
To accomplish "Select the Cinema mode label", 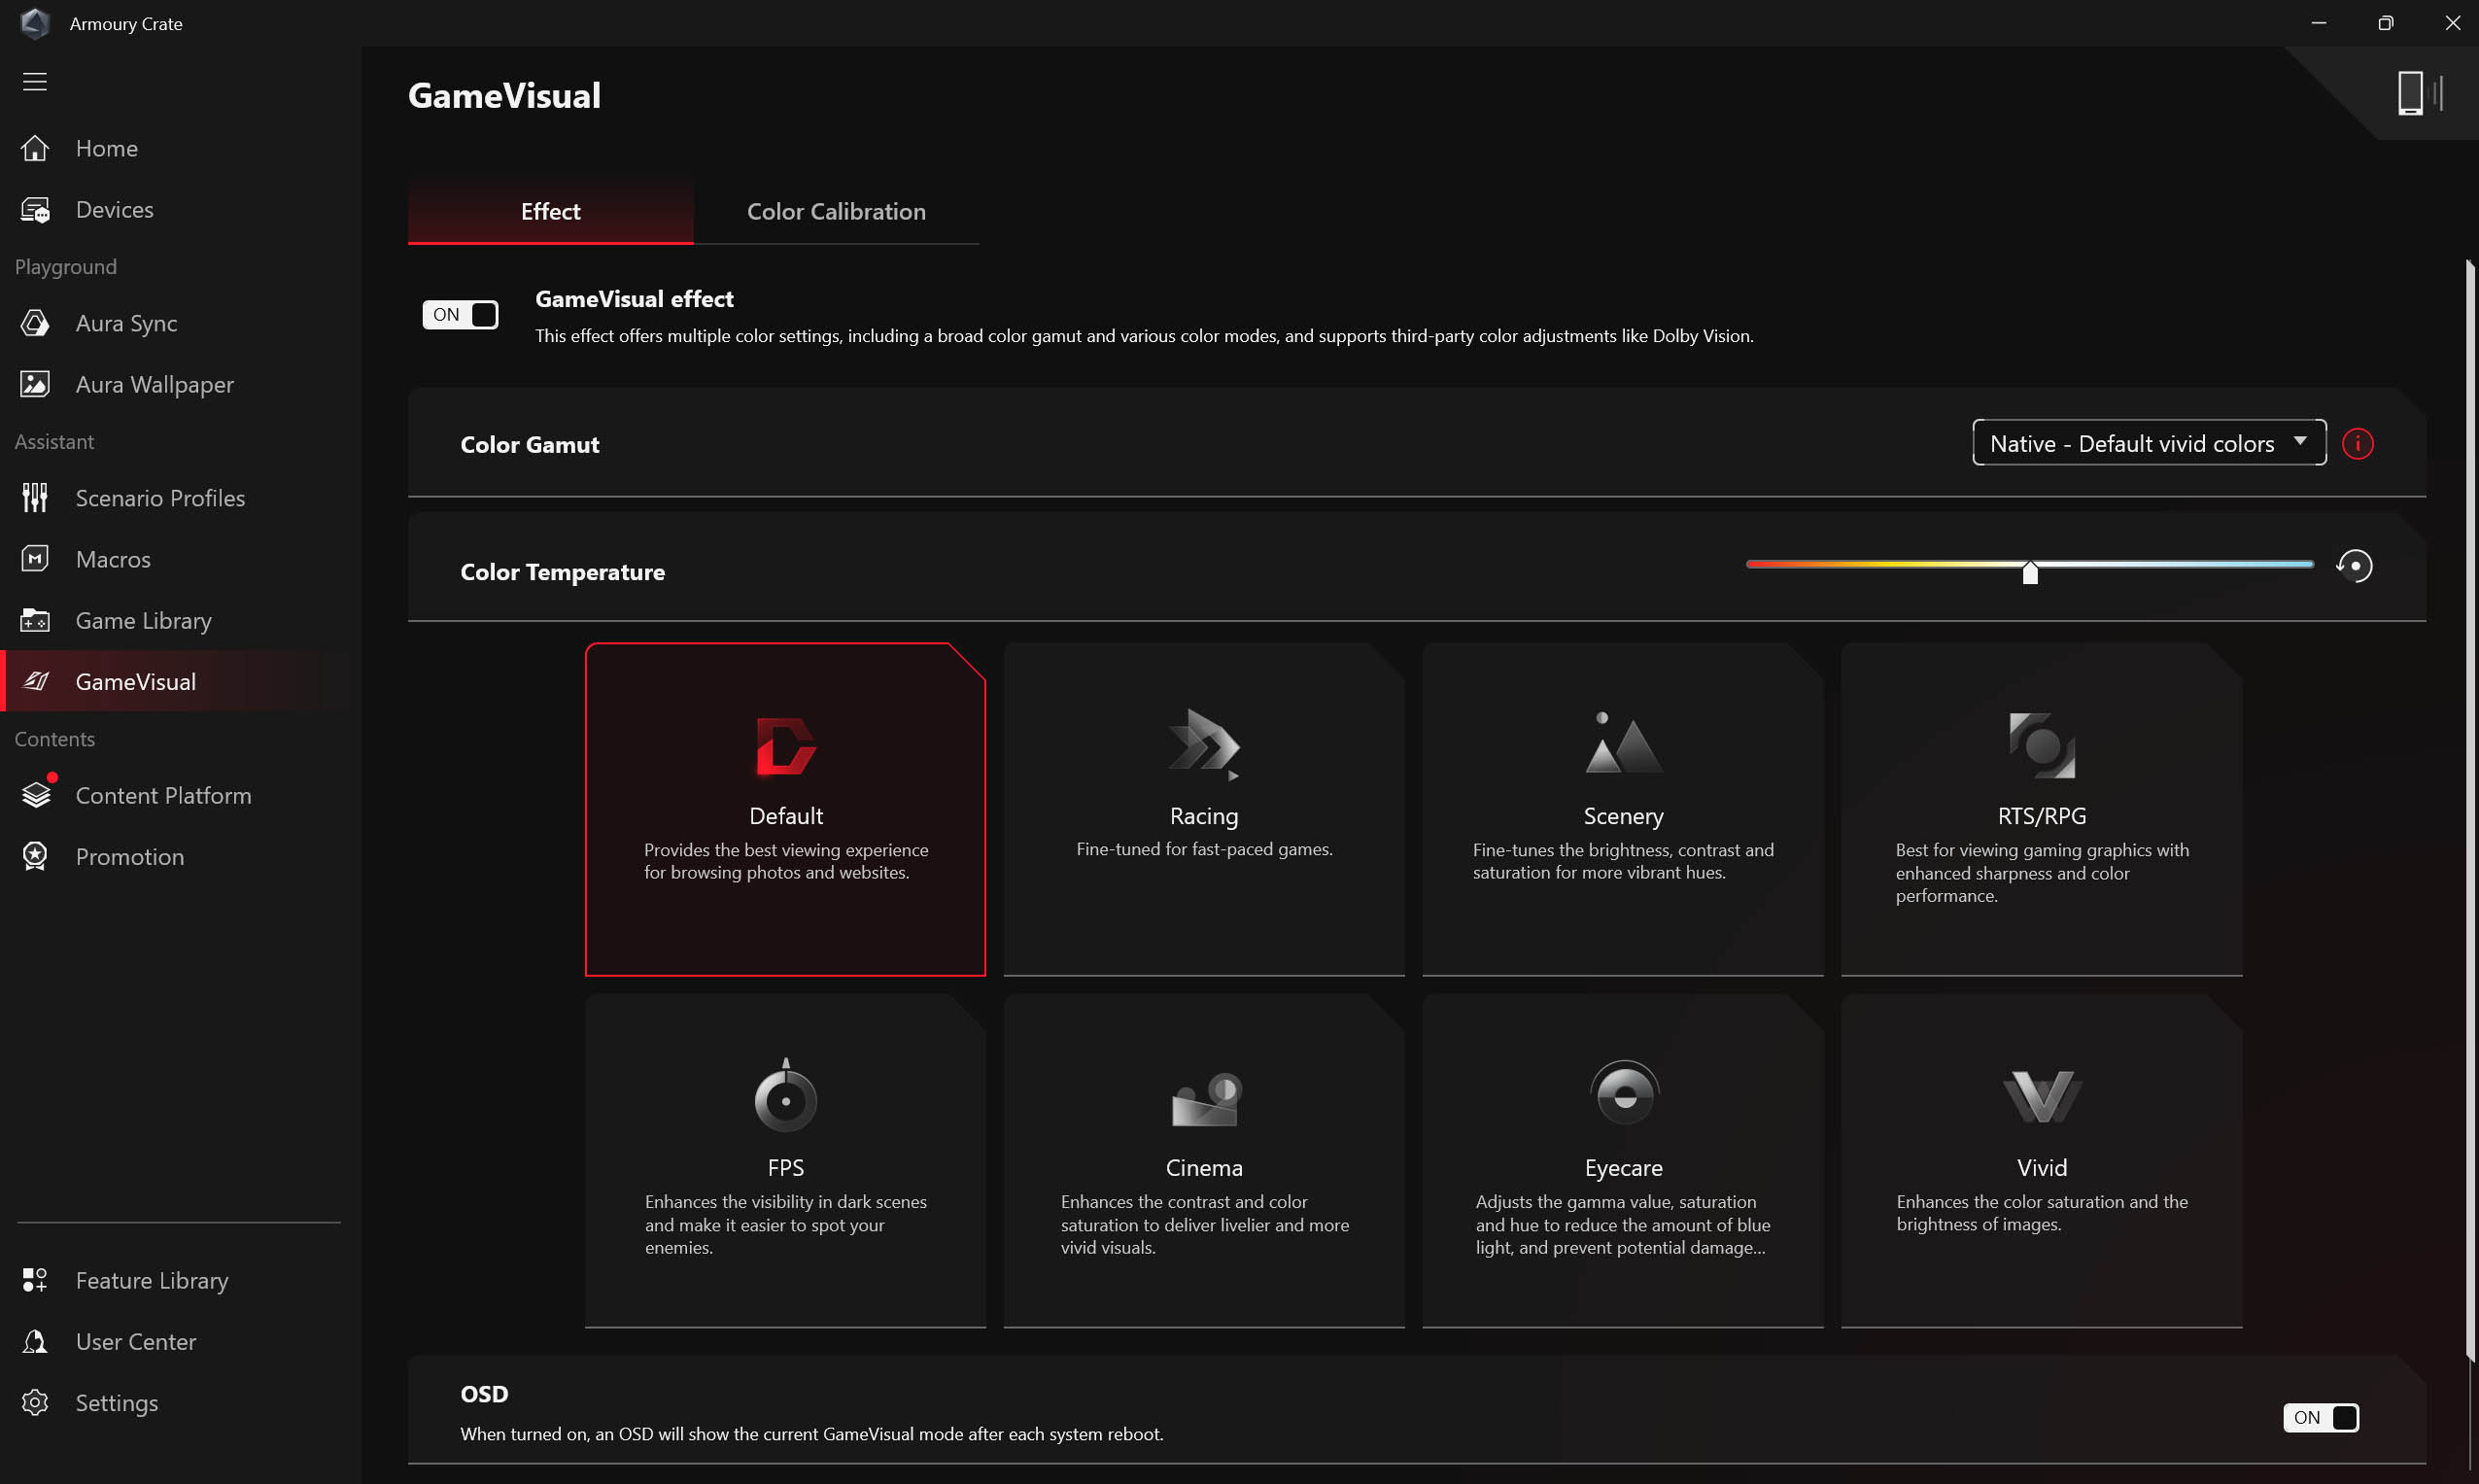I will [x=1204, y=1168].
